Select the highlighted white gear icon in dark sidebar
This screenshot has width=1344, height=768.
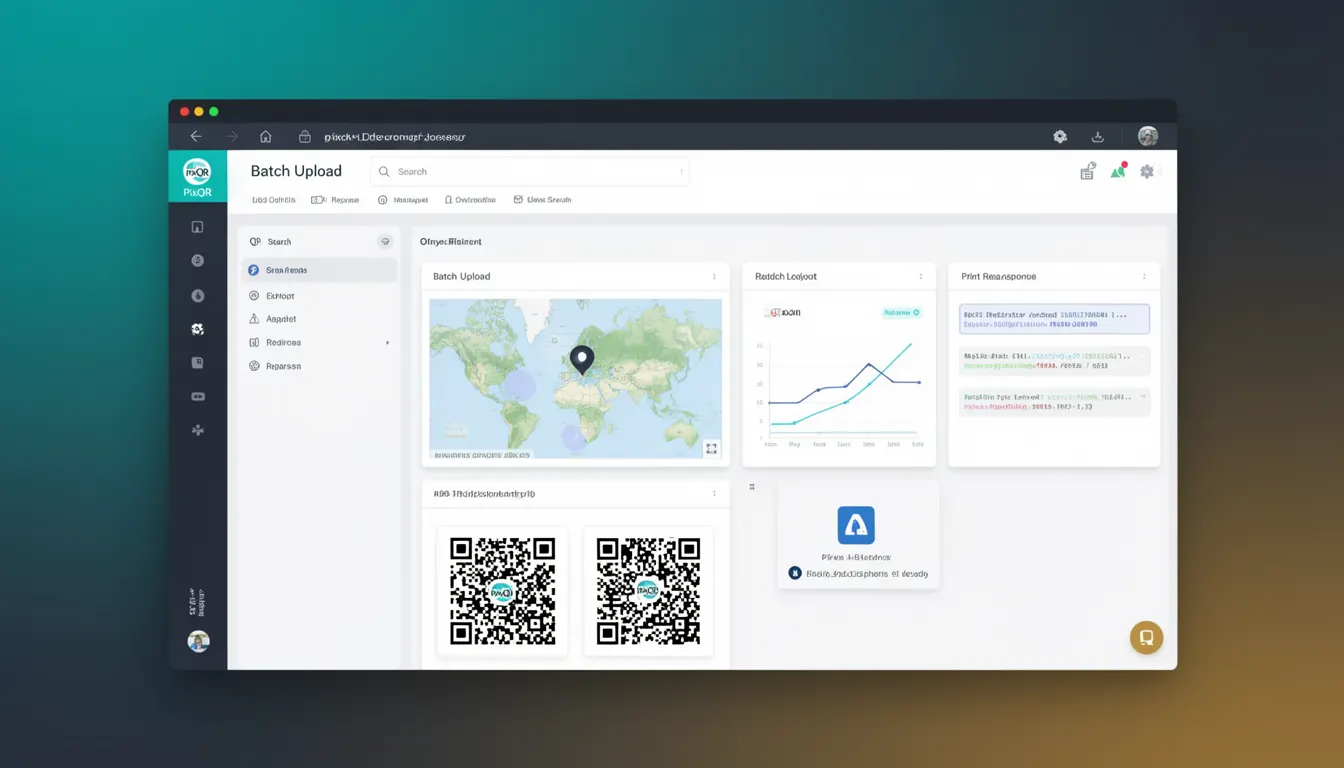coord(198,329)
